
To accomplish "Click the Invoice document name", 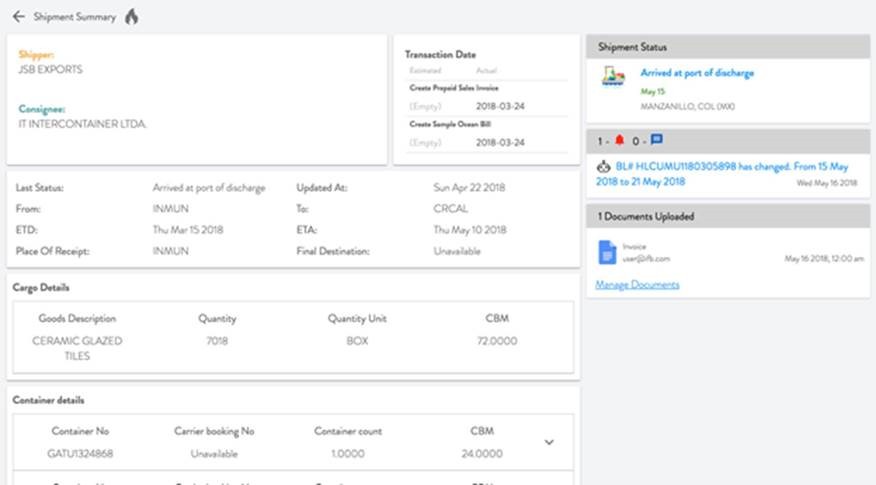I will (634, 246).
